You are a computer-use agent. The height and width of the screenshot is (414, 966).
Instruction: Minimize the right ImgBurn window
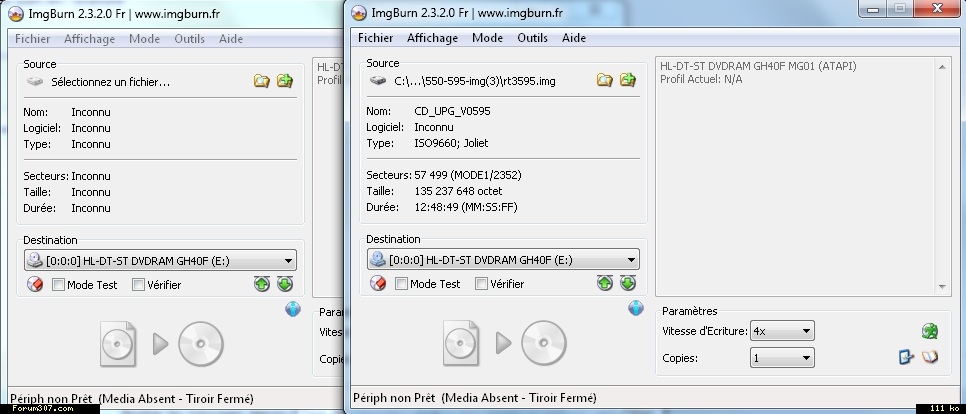pyautogui.click(x=873, y=8)
